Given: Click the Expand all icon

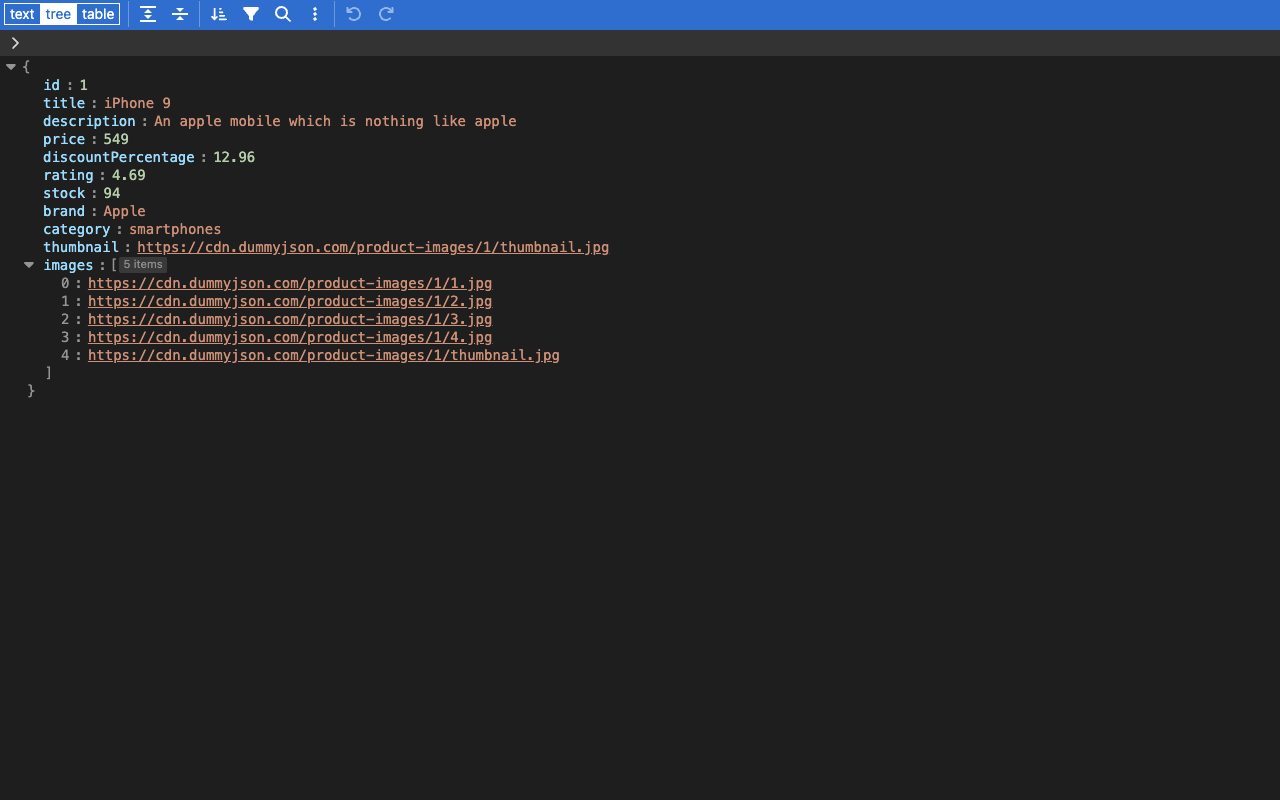Looking at the screenshot, I should pyautogui.click(x=148, y=14).
